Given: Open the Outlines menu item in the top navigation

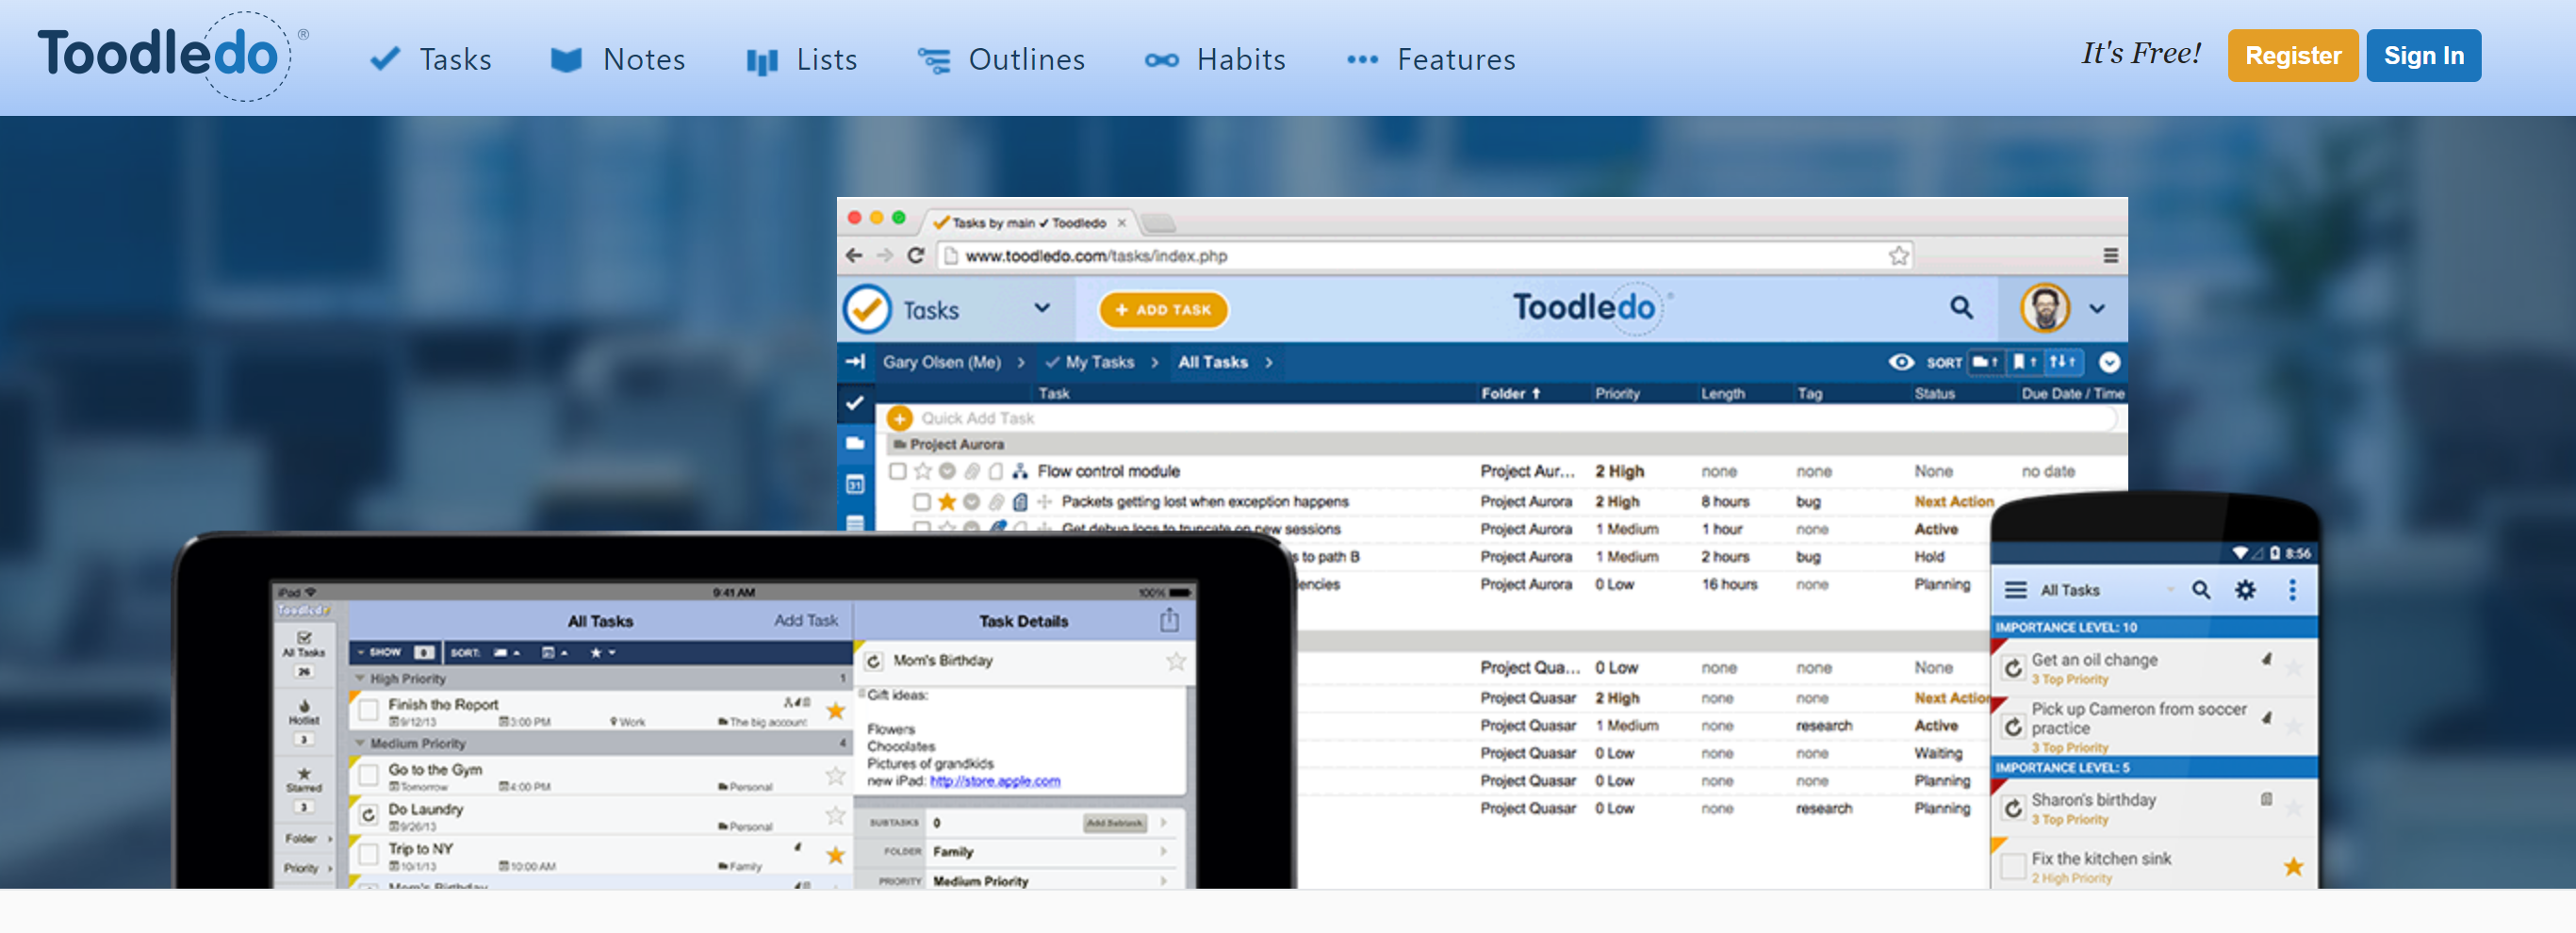Looking at the screenshot, I should click(1001, 59).
